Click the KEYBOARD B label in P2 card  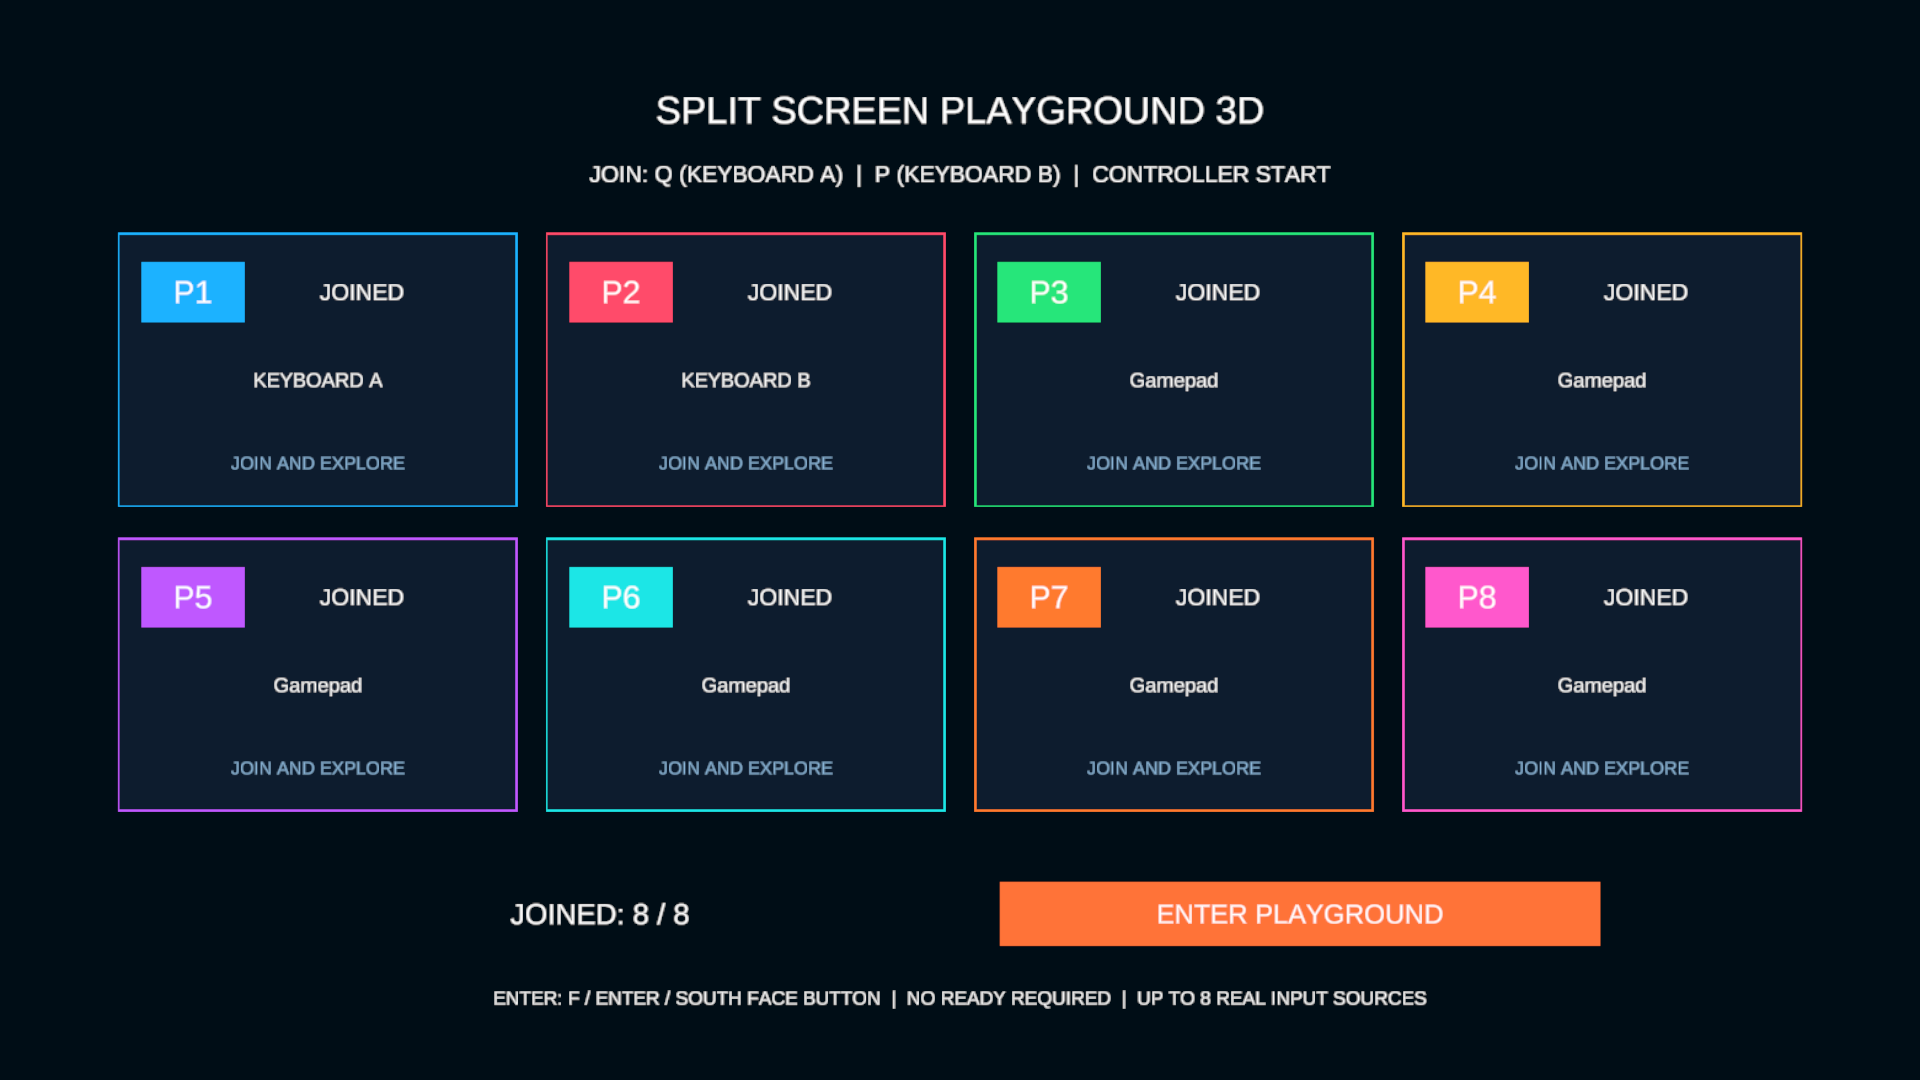[746, 380]
